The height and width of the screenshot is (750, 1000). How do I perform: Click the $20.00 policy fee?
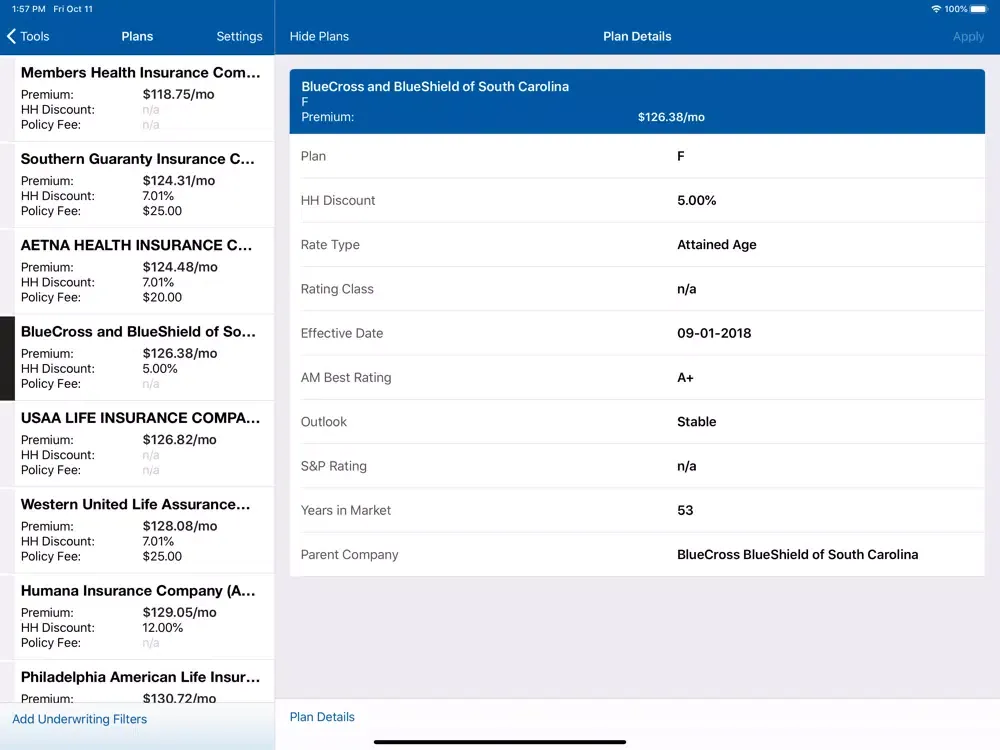[162, 297]
